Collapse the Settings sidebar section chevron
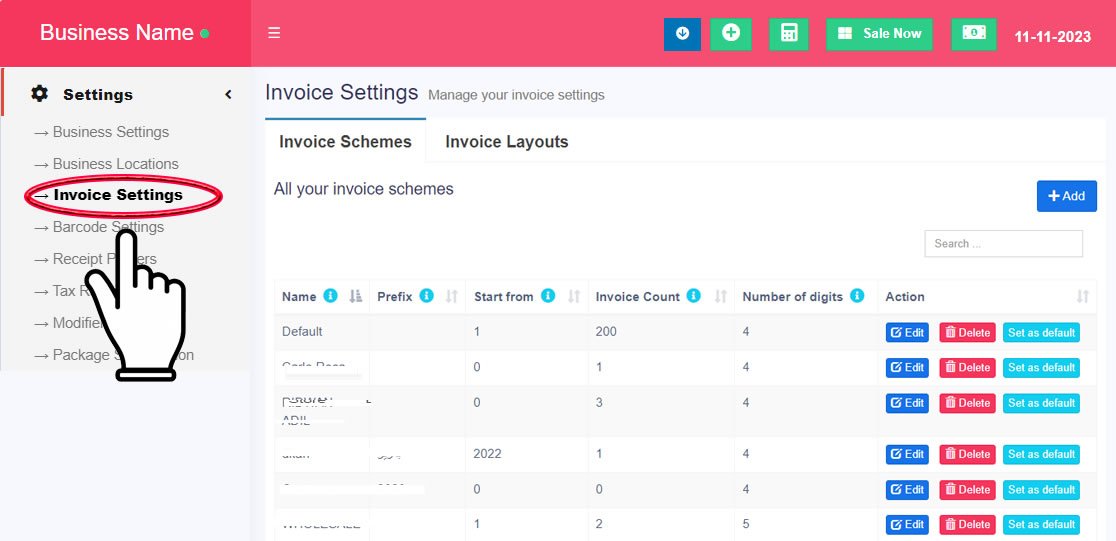This screenshot has width=1116, height=541. [x=228, y=94]
